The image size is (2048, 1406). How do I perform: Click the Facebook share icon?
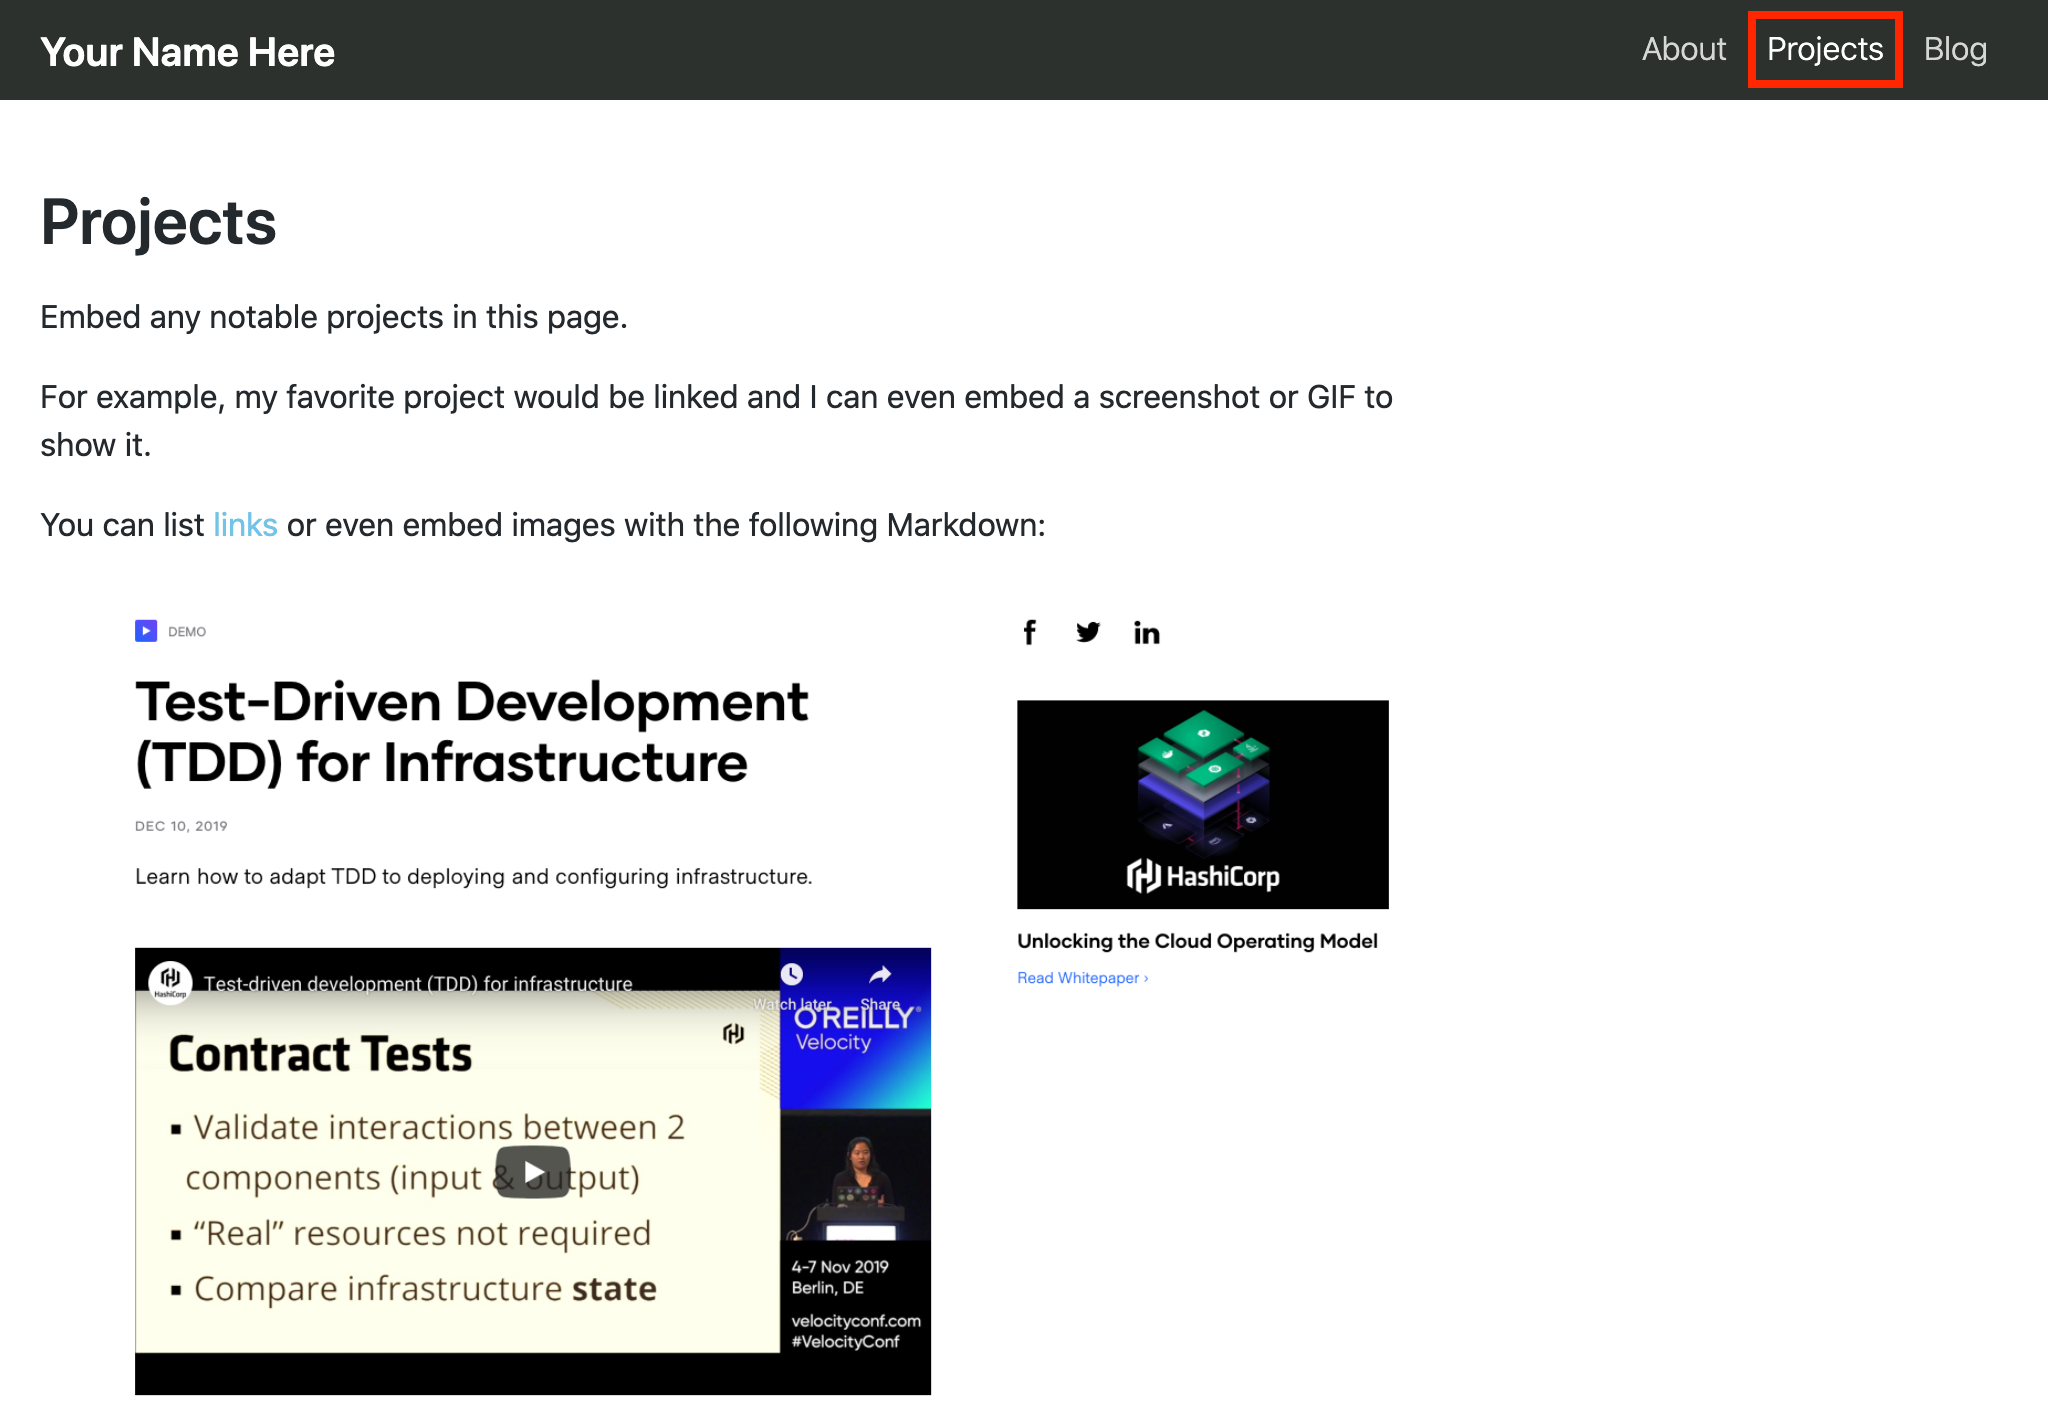pyautogui.click(x=1029, y=632)
